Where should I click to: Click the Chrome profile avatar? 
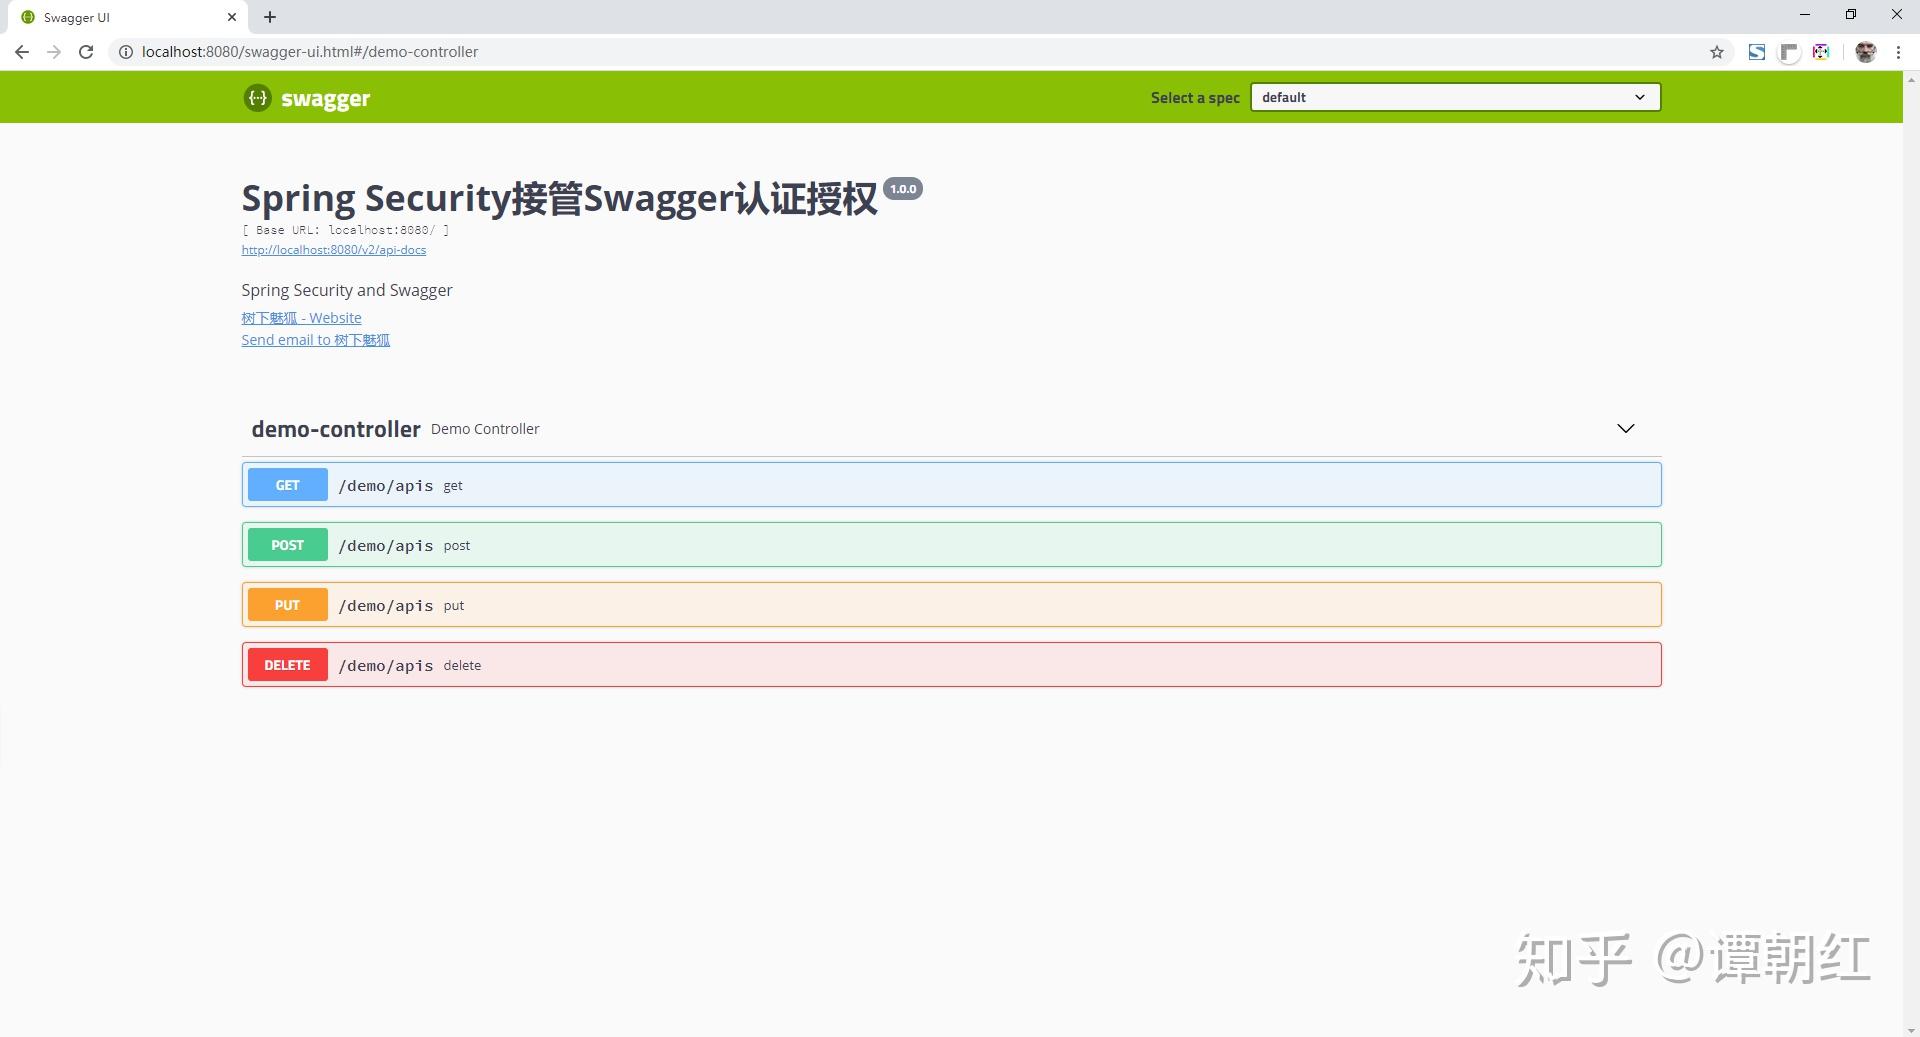point(1866,52)
